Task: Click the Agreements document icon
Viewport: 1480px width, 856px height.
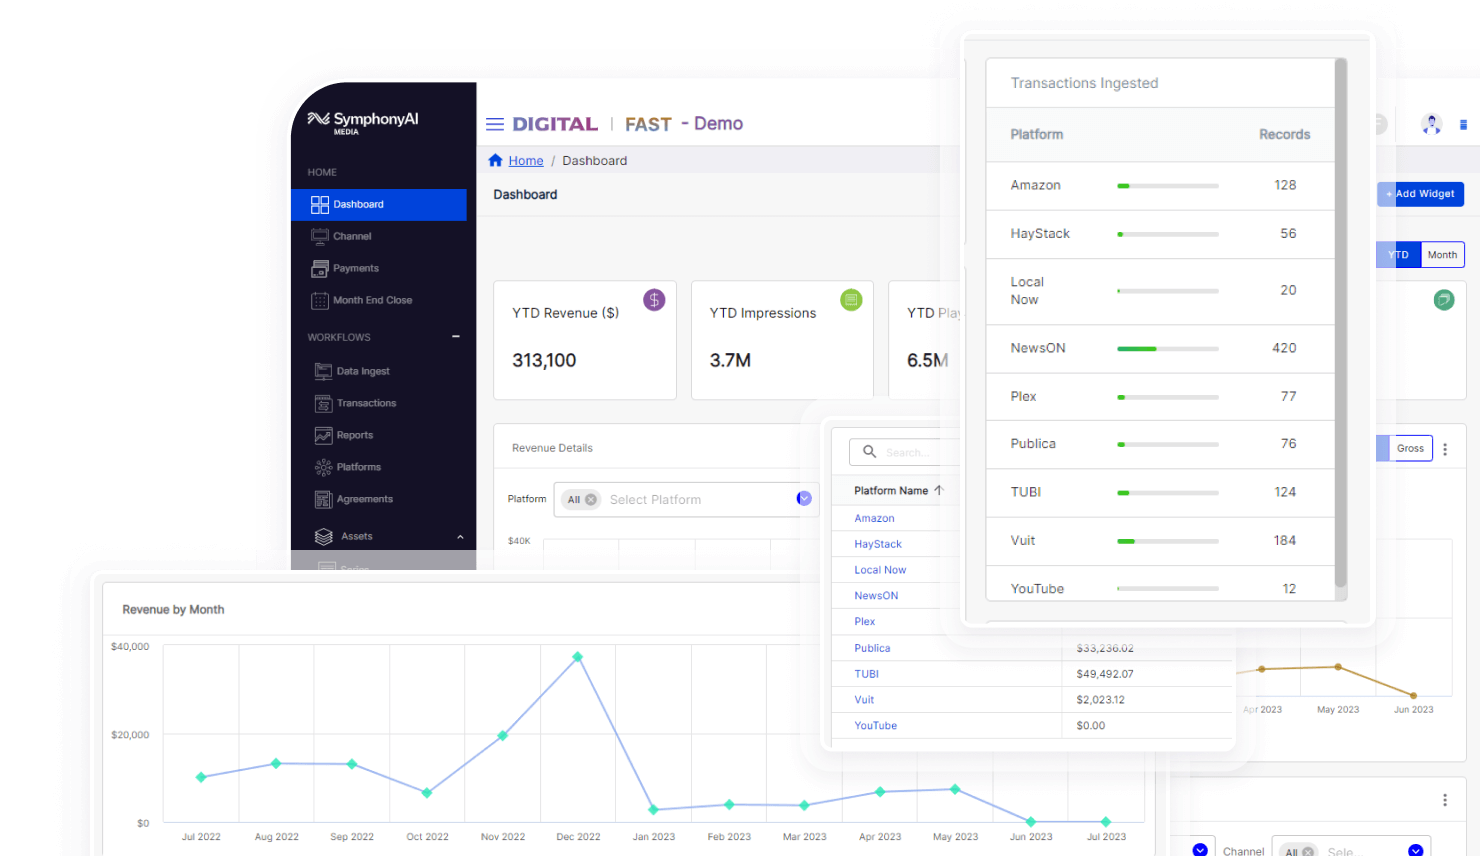Action: [x=323, y=499]
